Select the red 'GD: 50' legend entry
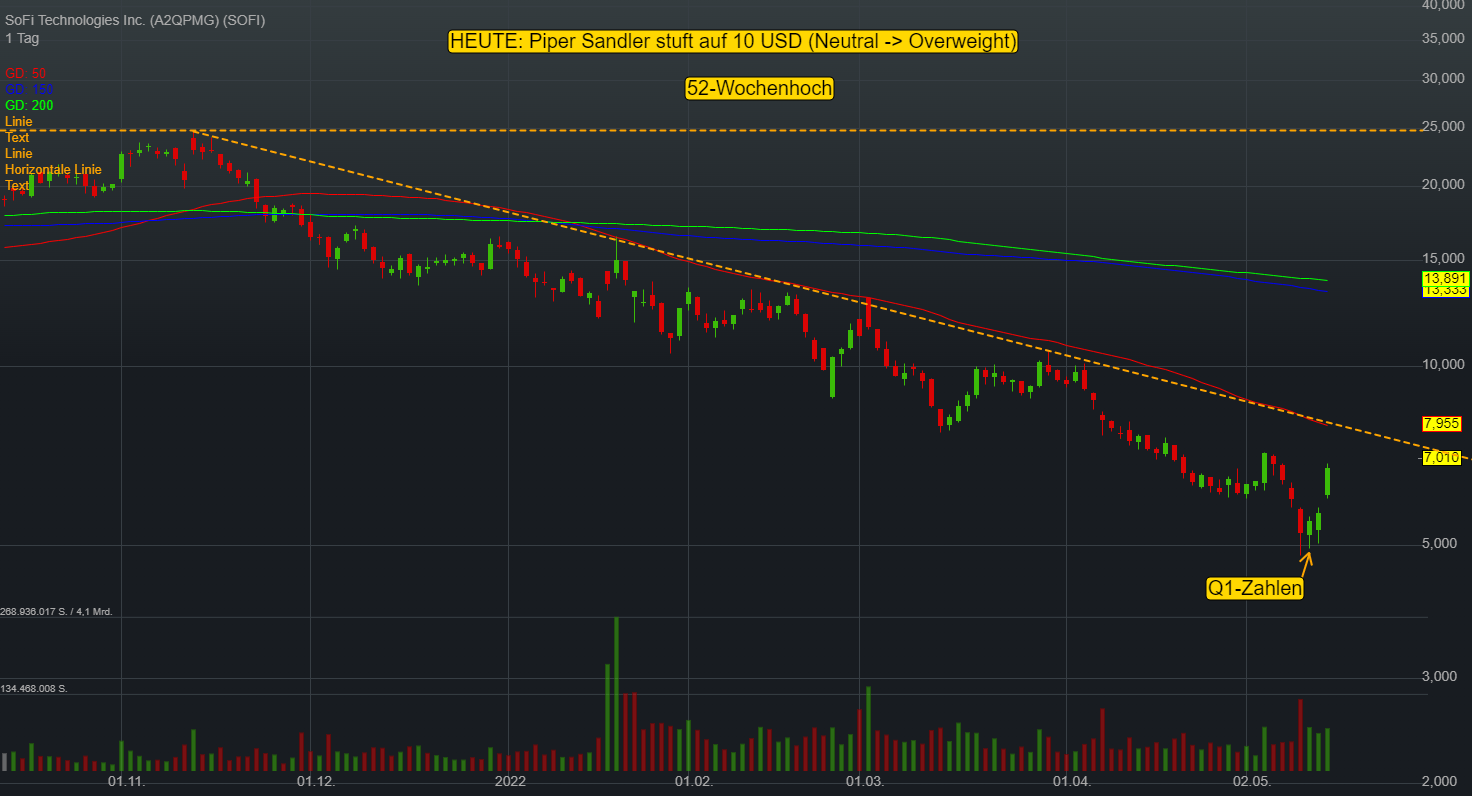 pyautogui.click(x=26, y=74)
